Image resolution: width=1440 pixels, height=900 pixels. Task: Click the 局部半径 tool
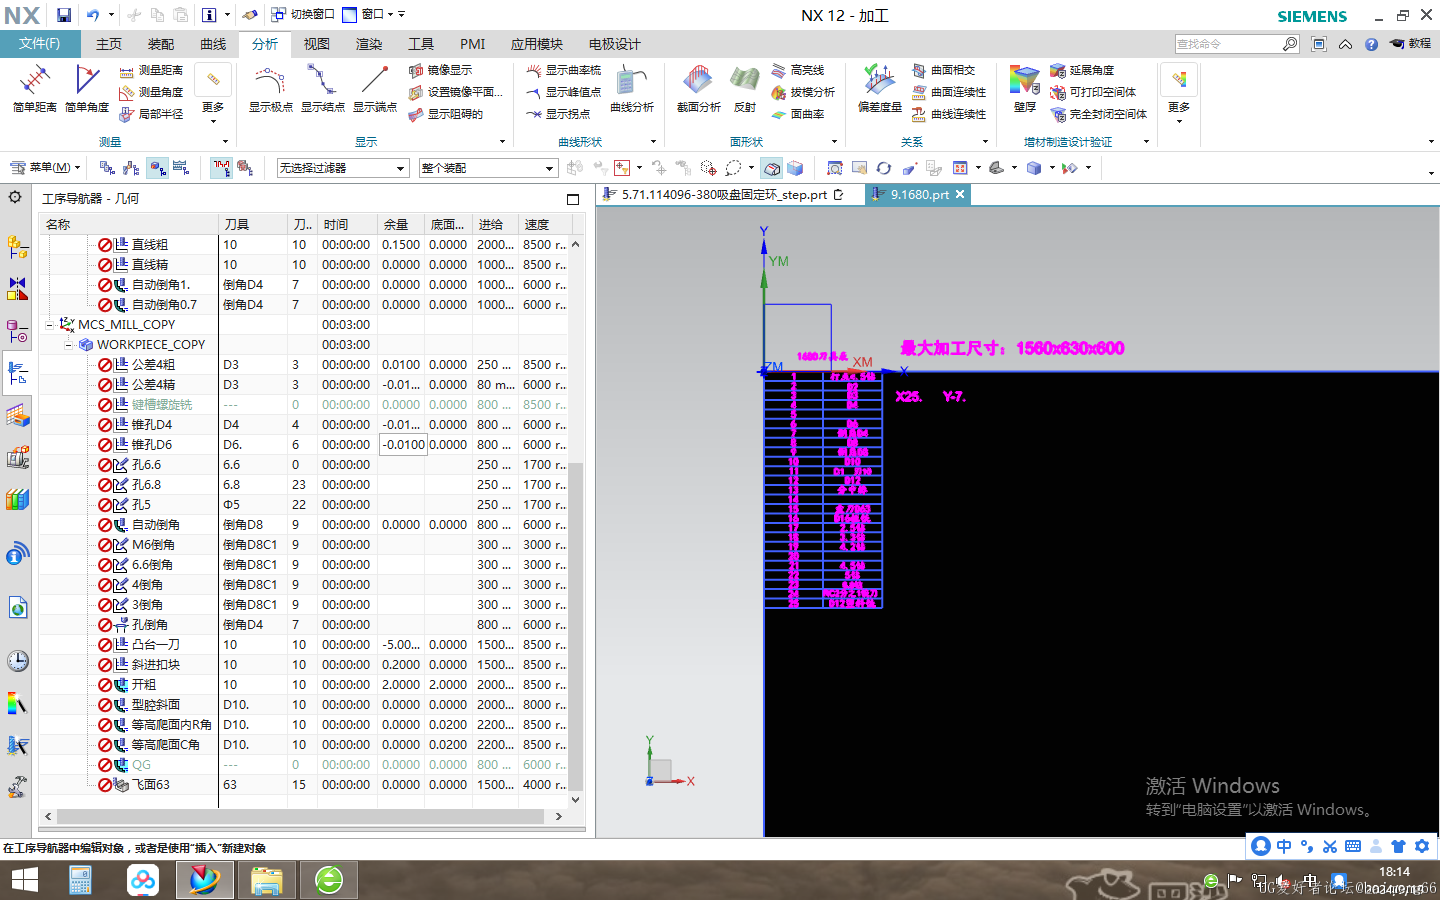pos(151,114)
